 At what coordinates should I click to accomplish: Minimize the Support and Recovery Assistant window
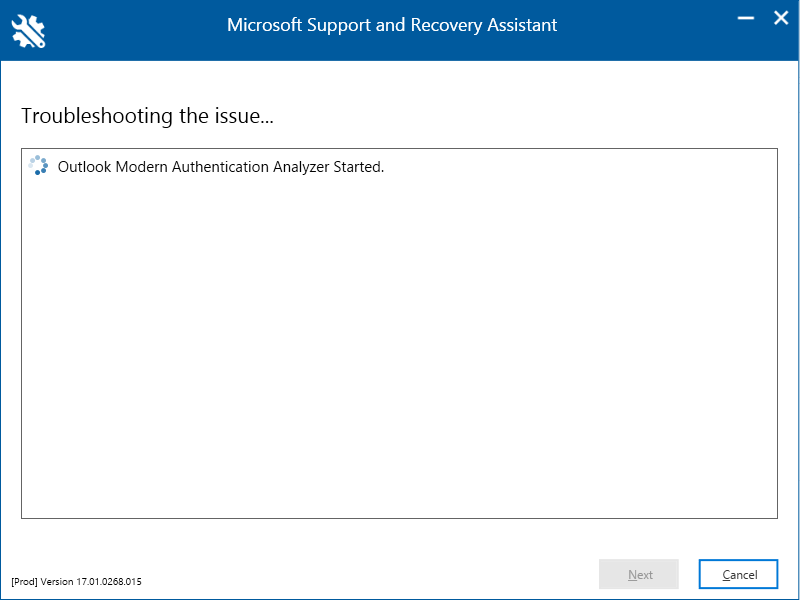pyautogui.click(x=745, y=18)
